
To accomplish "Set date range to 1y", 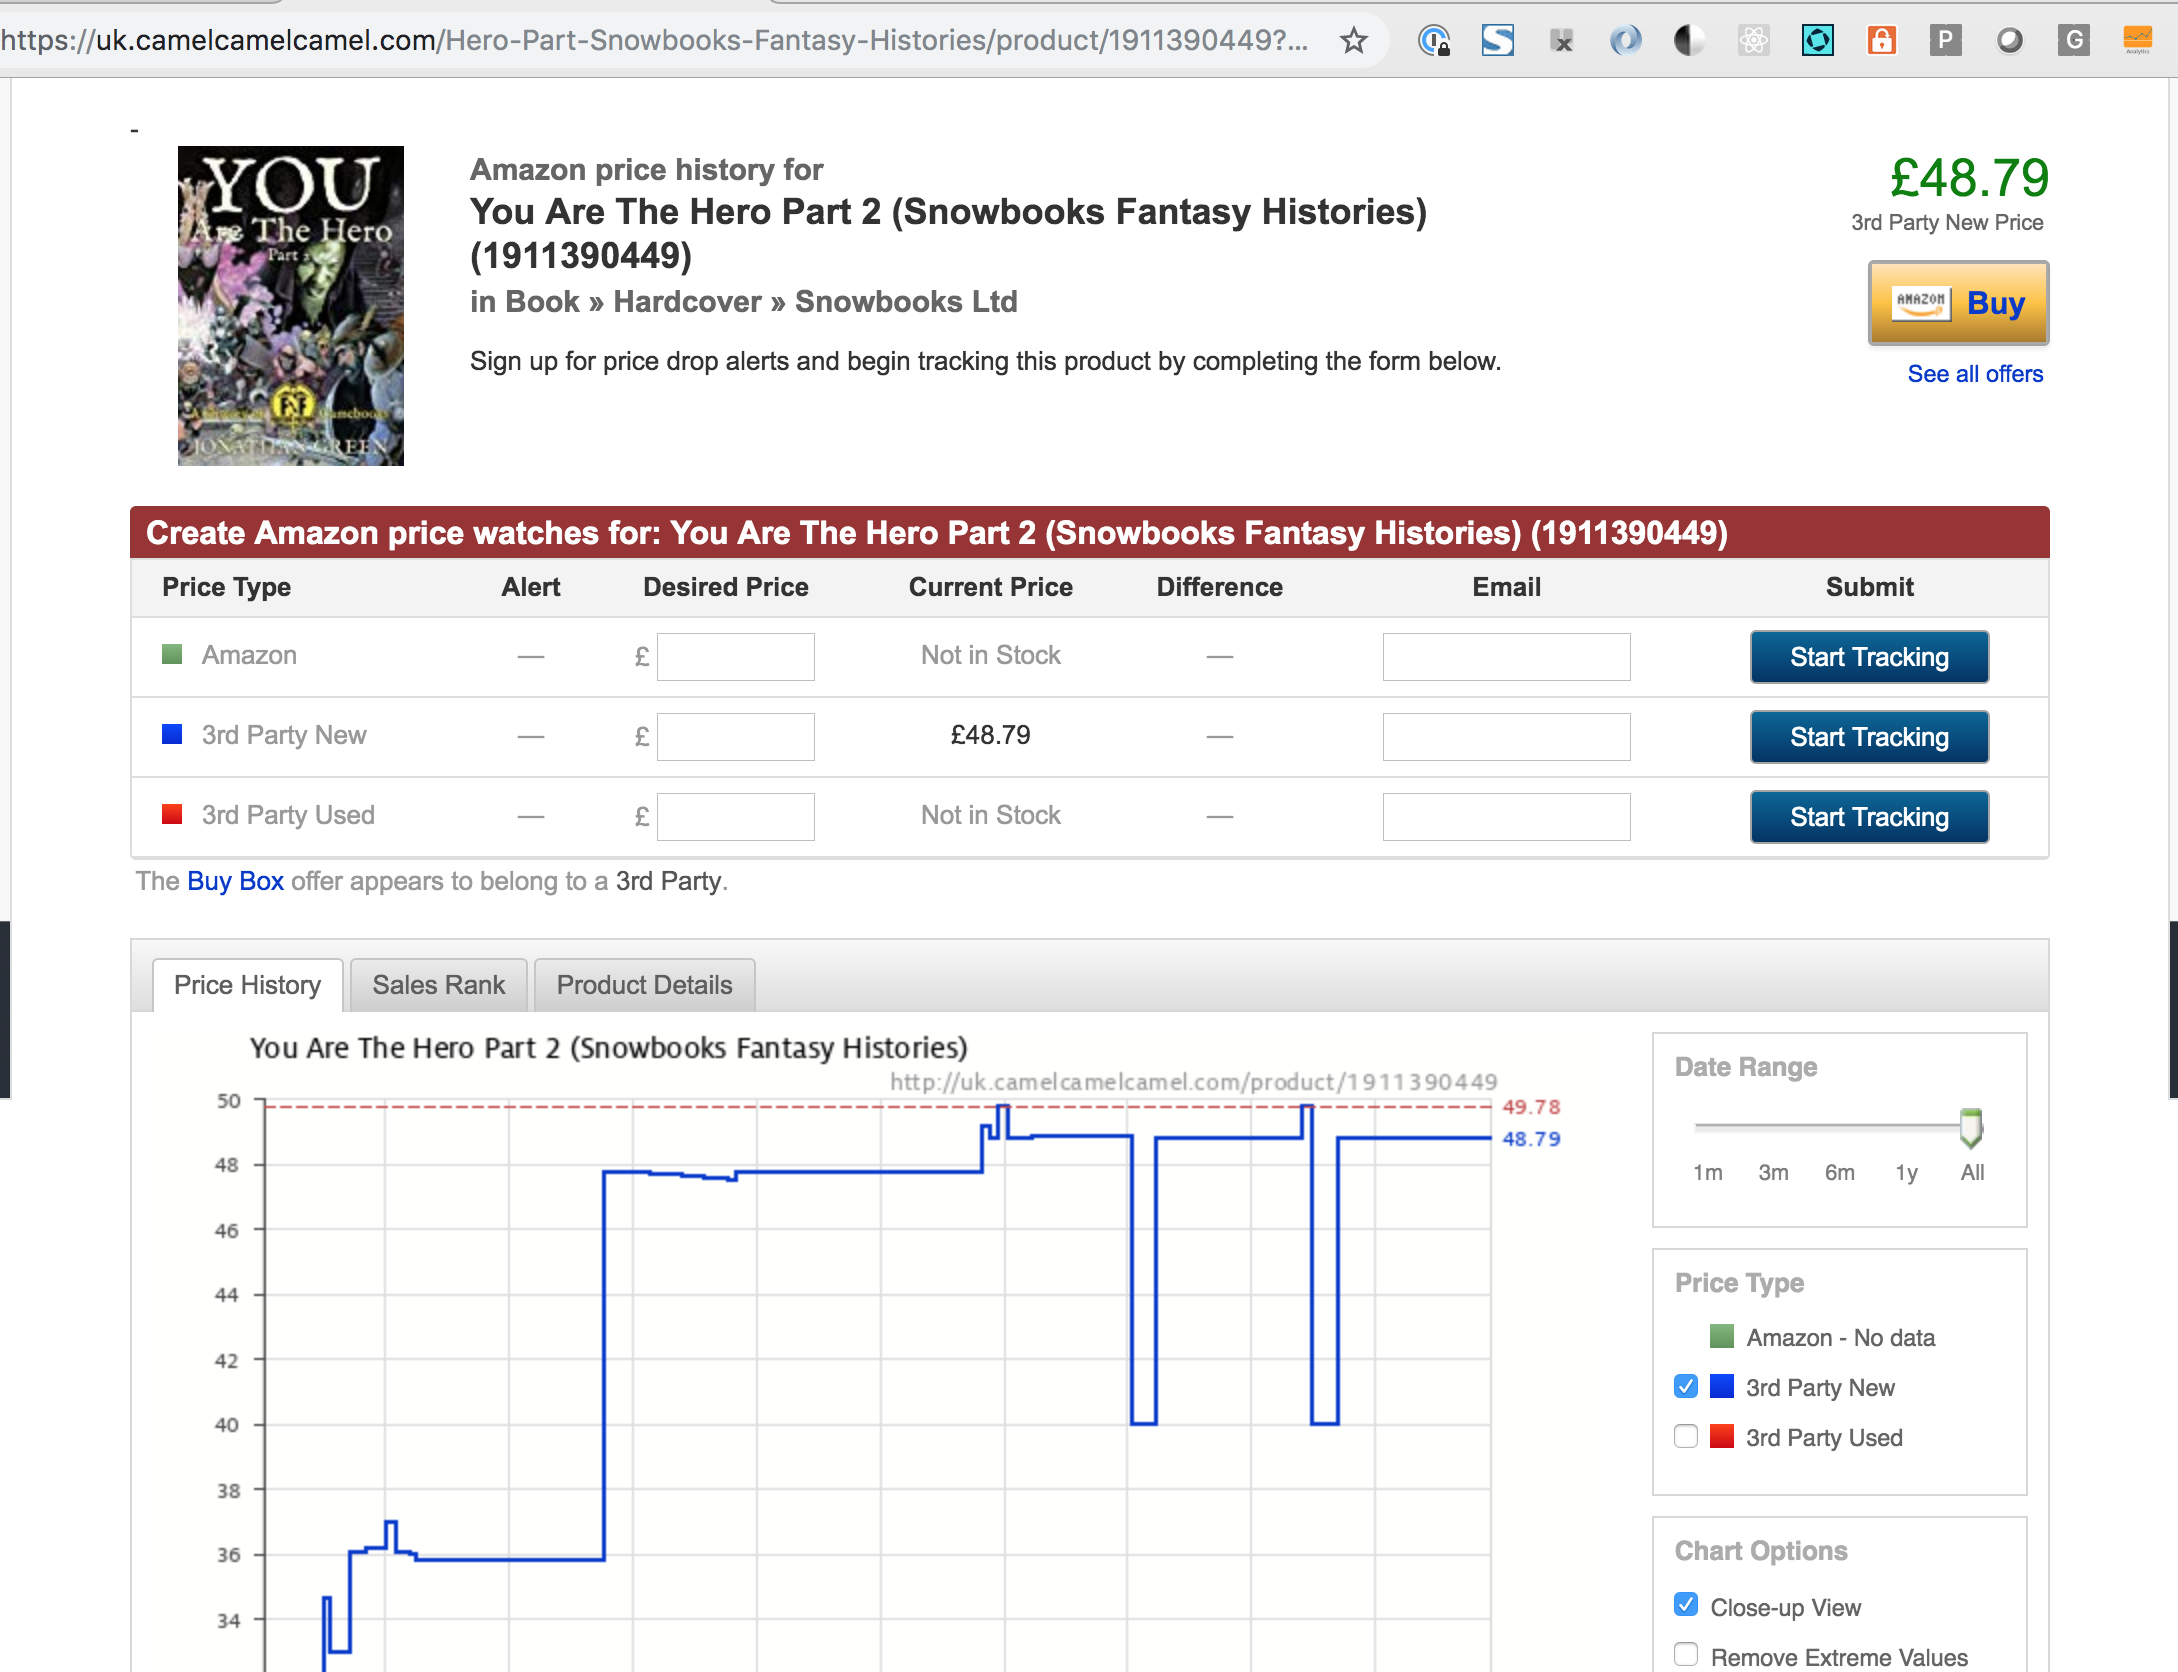I will (1906, 1172).
